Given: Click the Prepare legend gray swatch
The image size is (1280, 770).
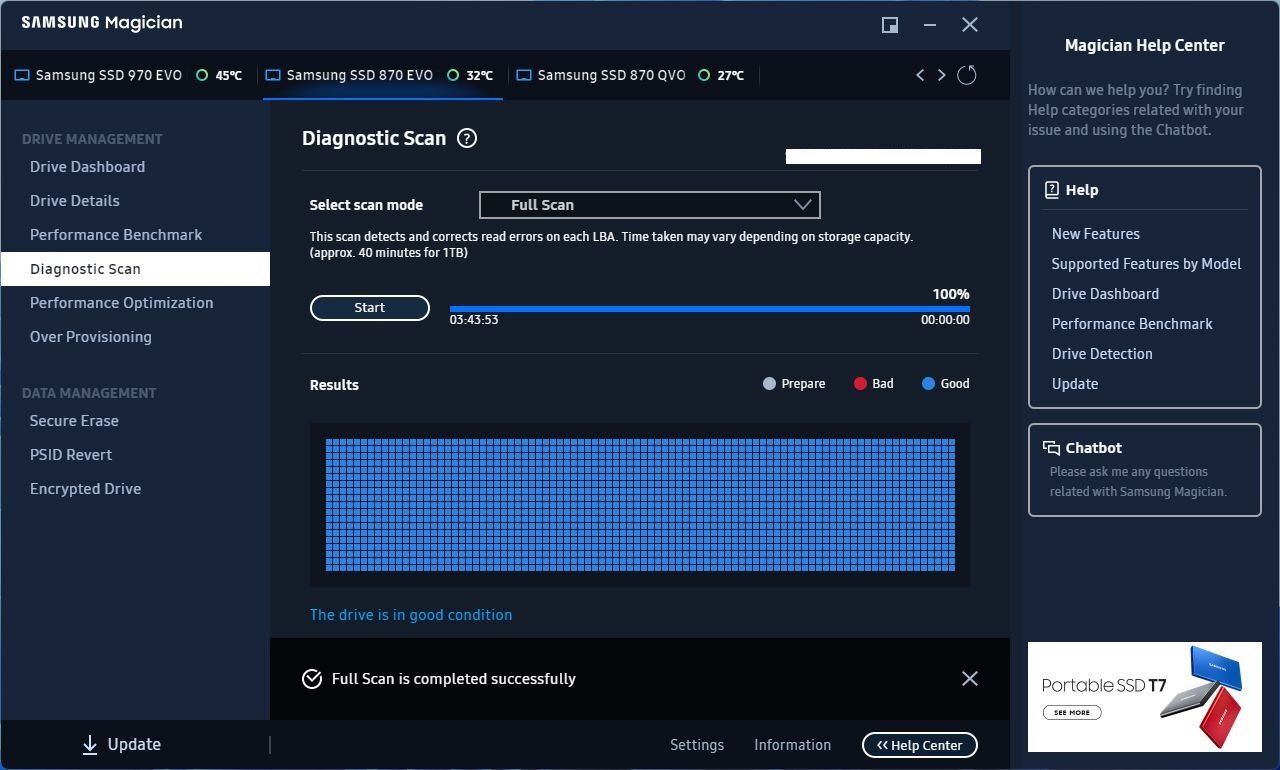Looking at the screenshot, I should click(x=769, y=384).
